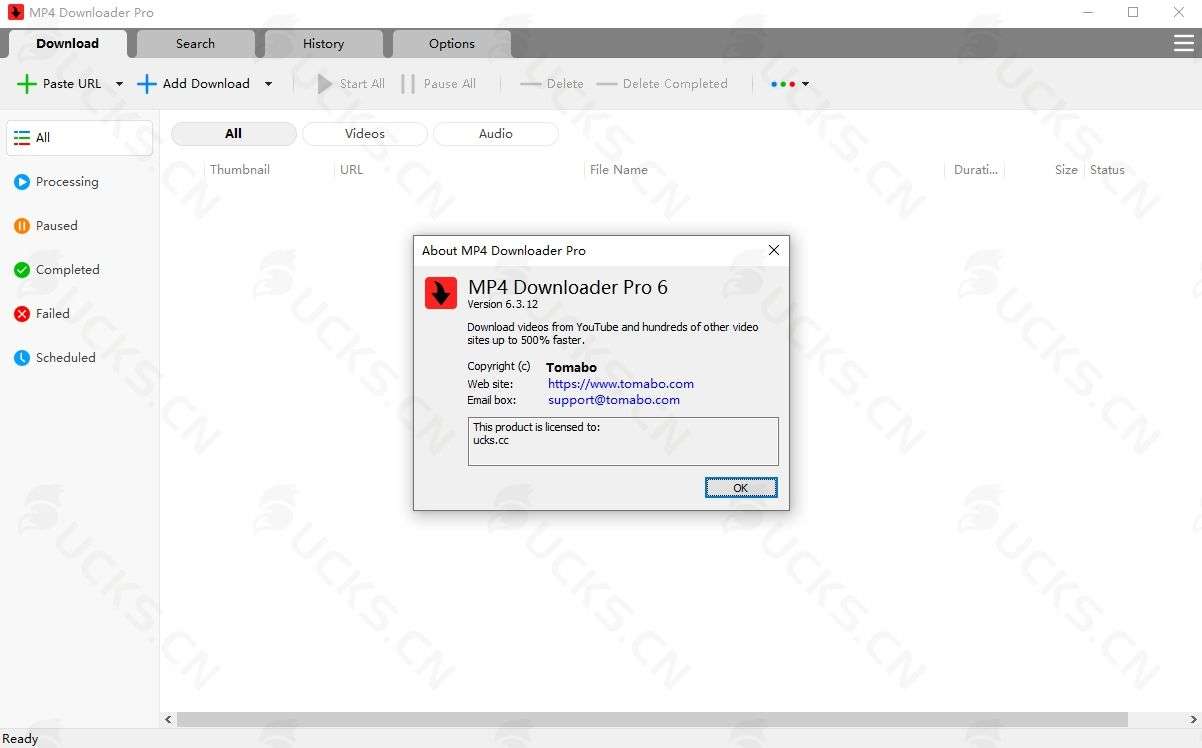1202x748 pixels.
Task: Show Paused downloads in sidebar
Action: pyautogui.click(x=80, y=226)
